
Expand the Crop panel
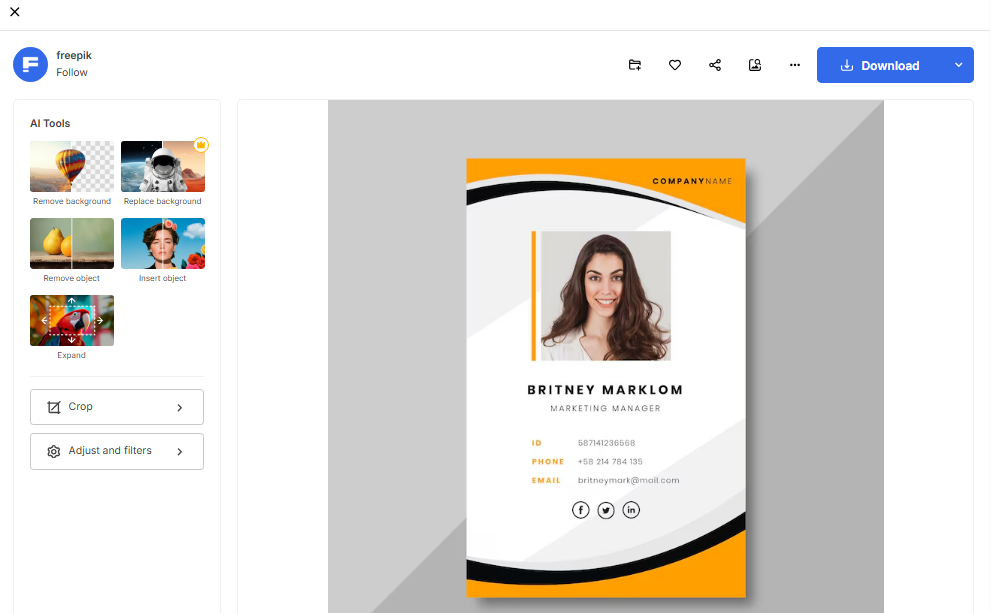tap(116, 406)
